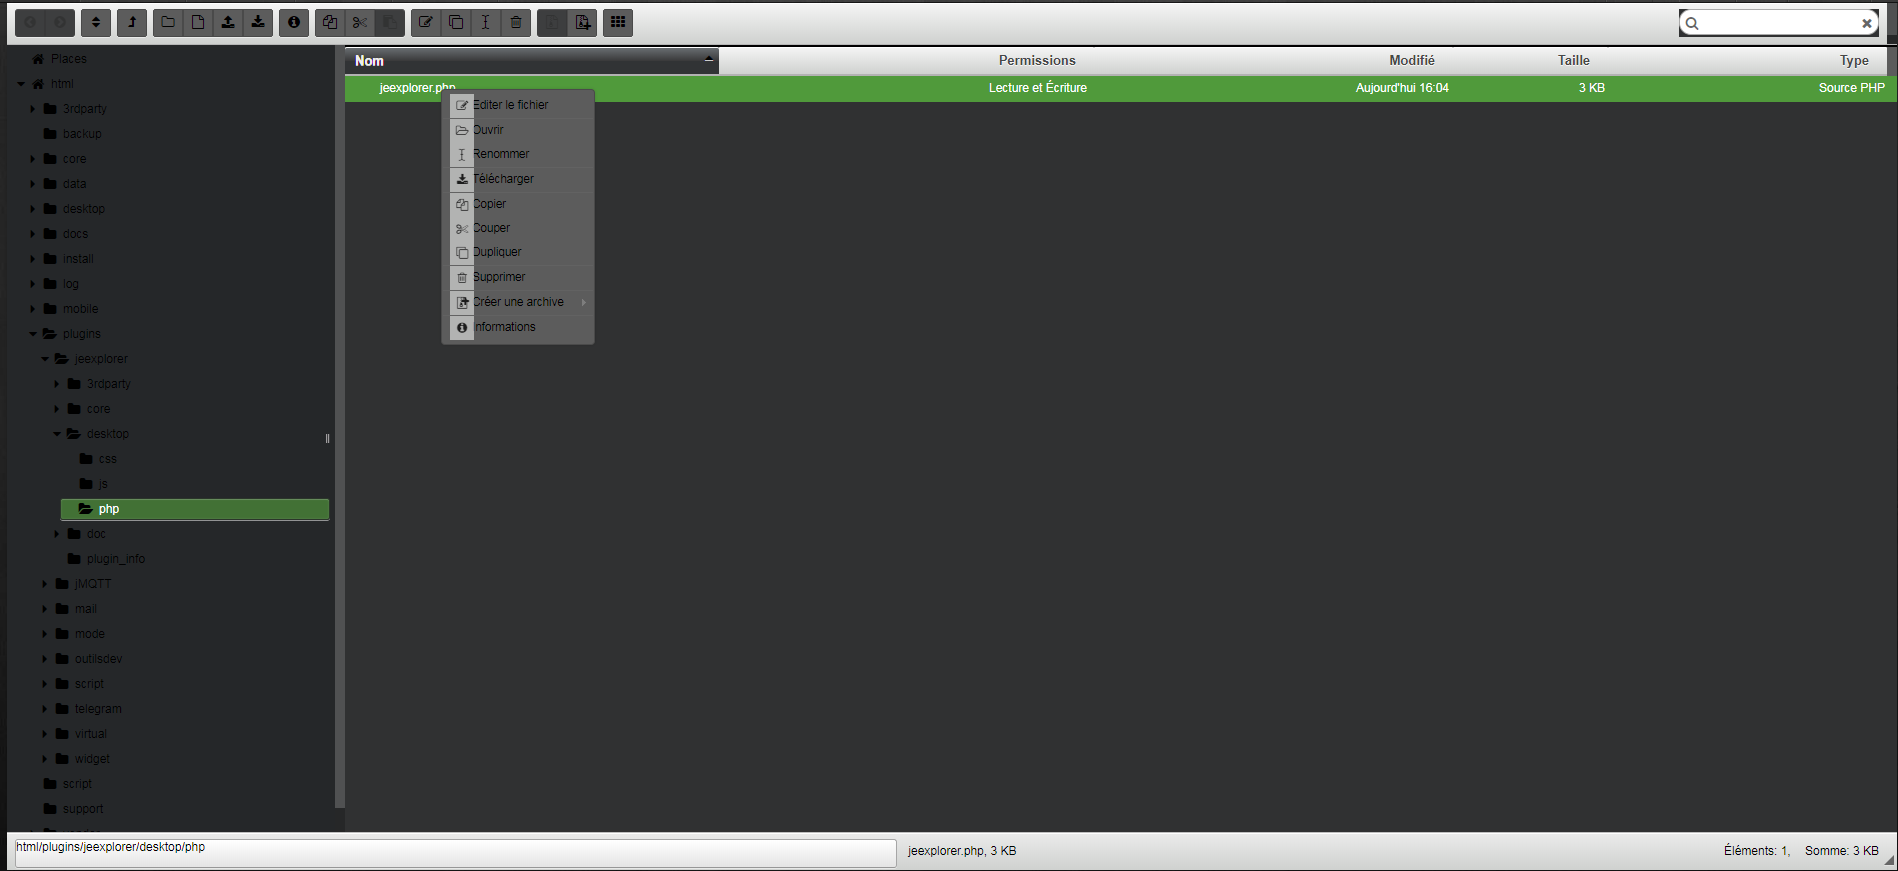The image size is (1898, 871).
Task: Collapse the plugins folder arrow
Action: pyautogui.click(x=33, y=334)
